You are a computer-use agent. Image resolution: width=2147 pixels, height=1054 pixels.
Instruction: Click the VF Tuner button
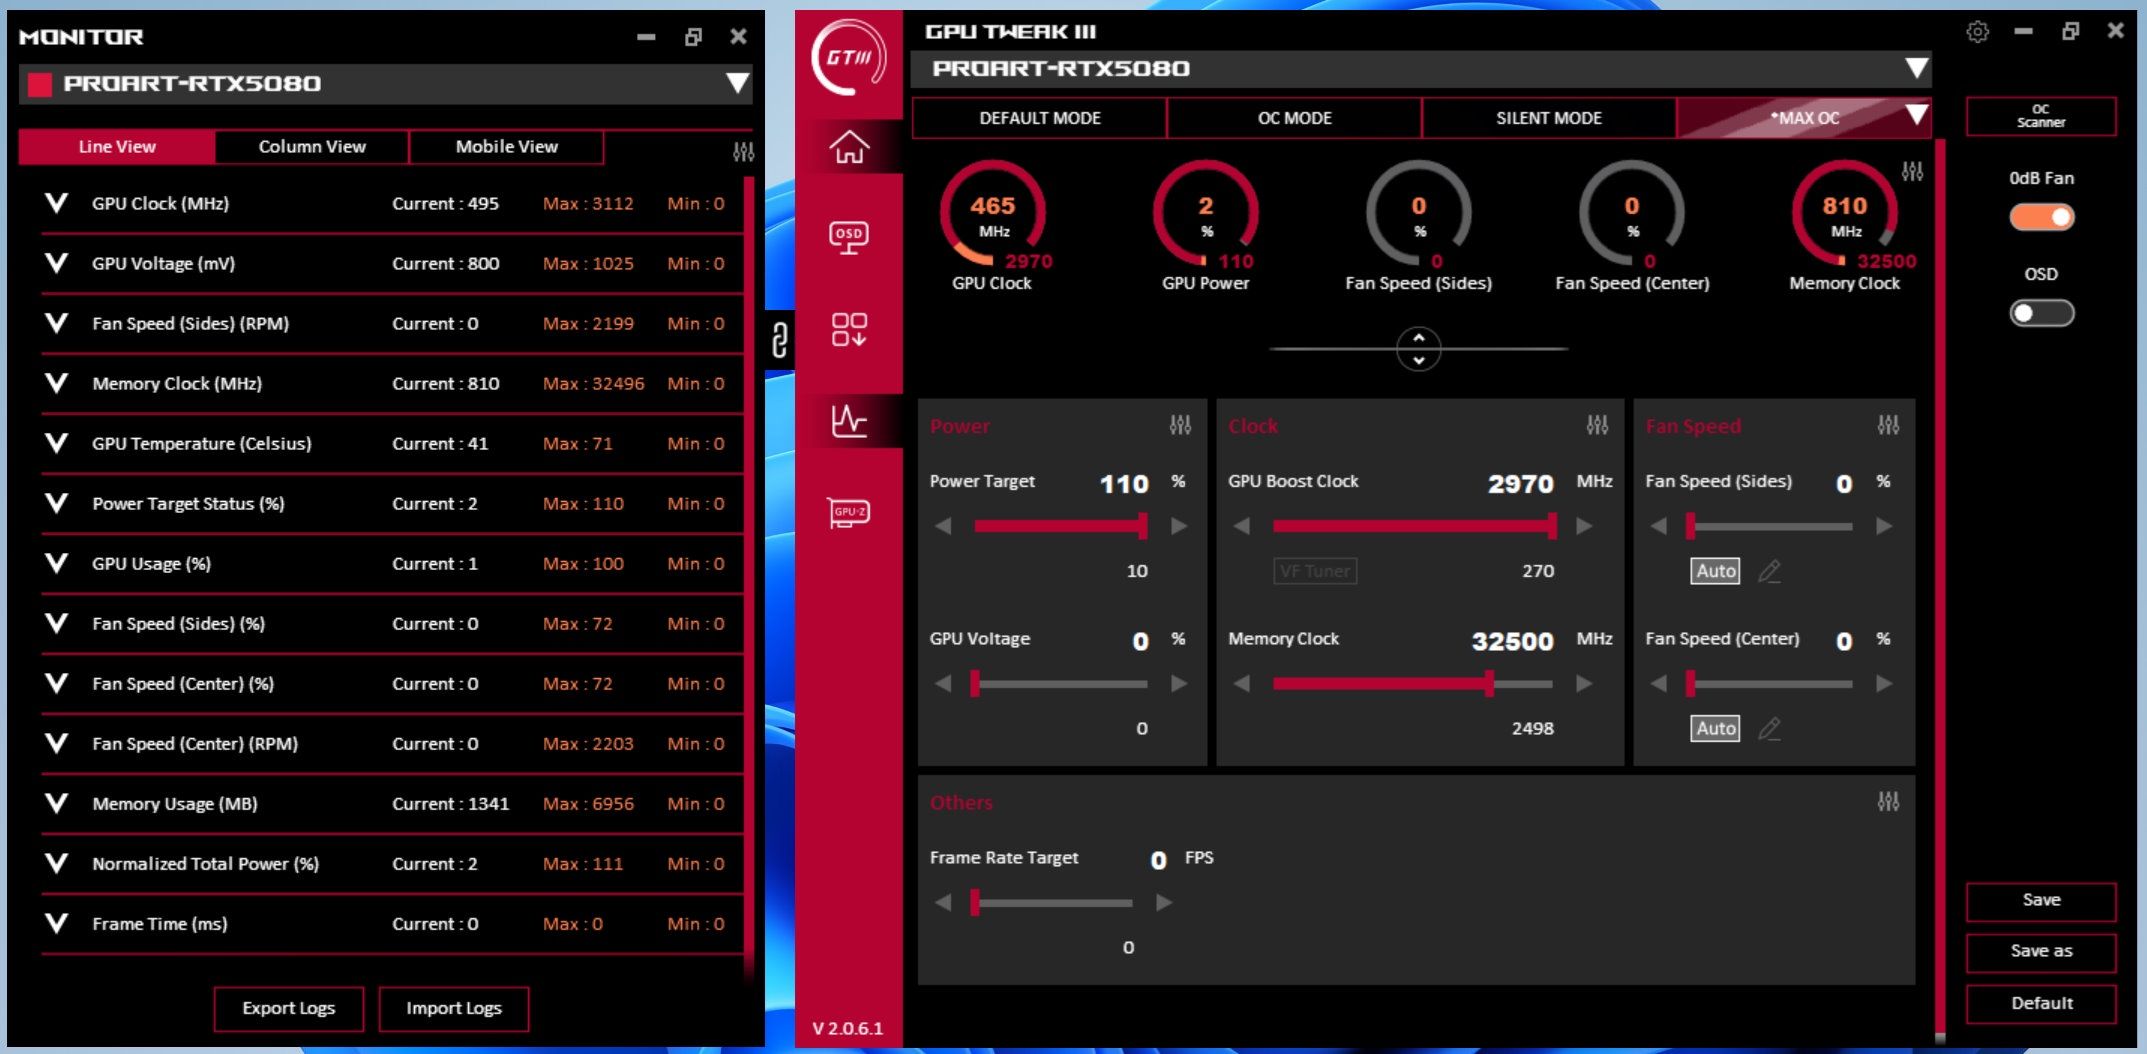pos(1315,571)
